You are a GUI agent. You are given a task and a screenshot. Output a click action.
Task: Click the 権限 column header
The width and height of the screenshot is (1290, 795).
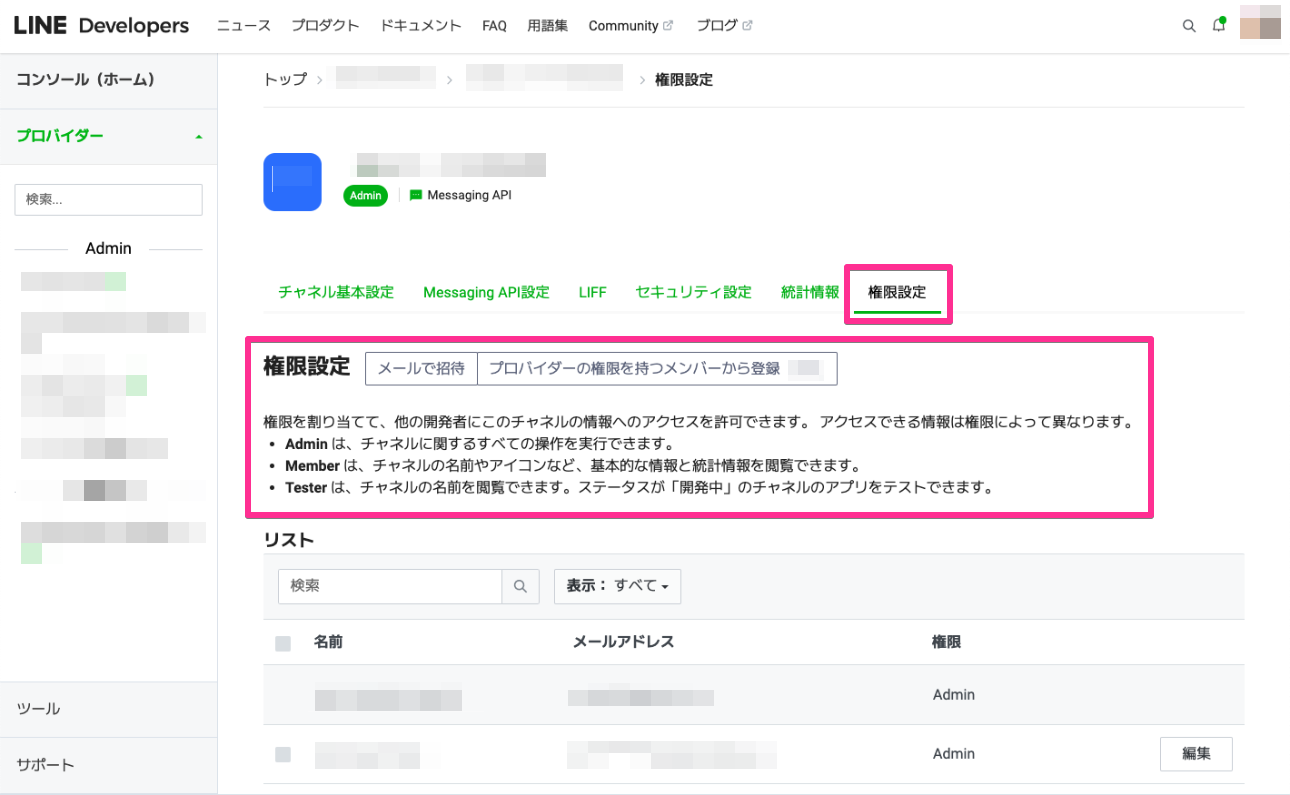[946, 642]
